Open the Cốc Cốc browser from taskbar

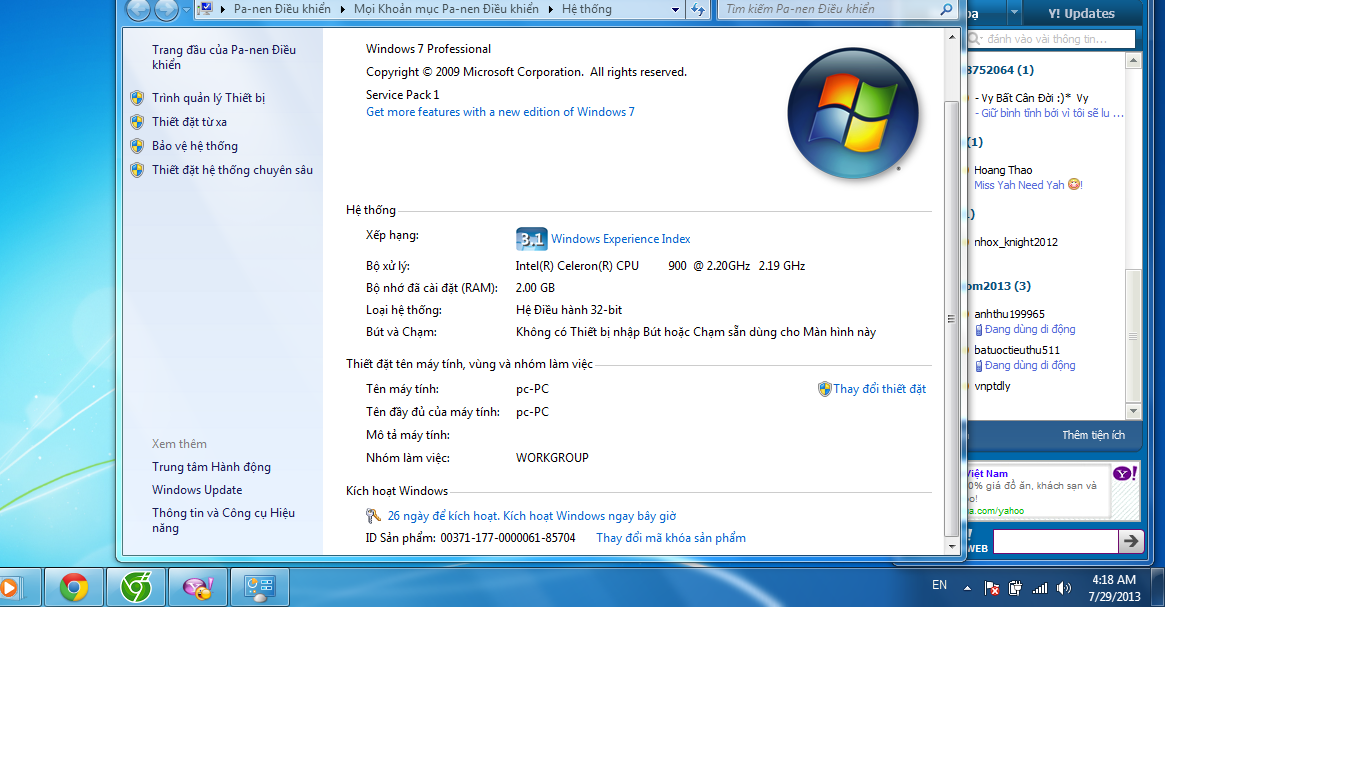click(x=136, y=588)
